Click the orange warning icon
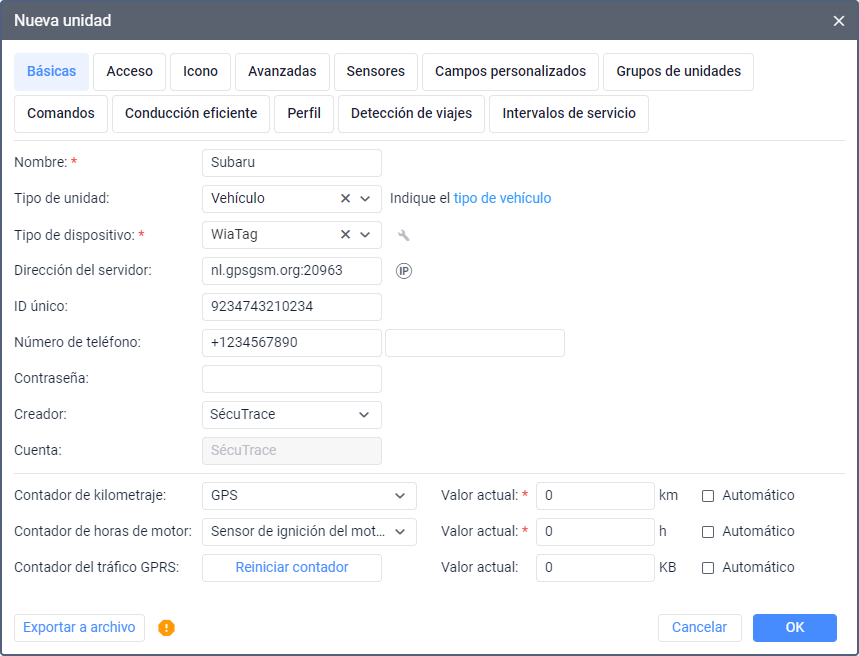 click(166, 628)
